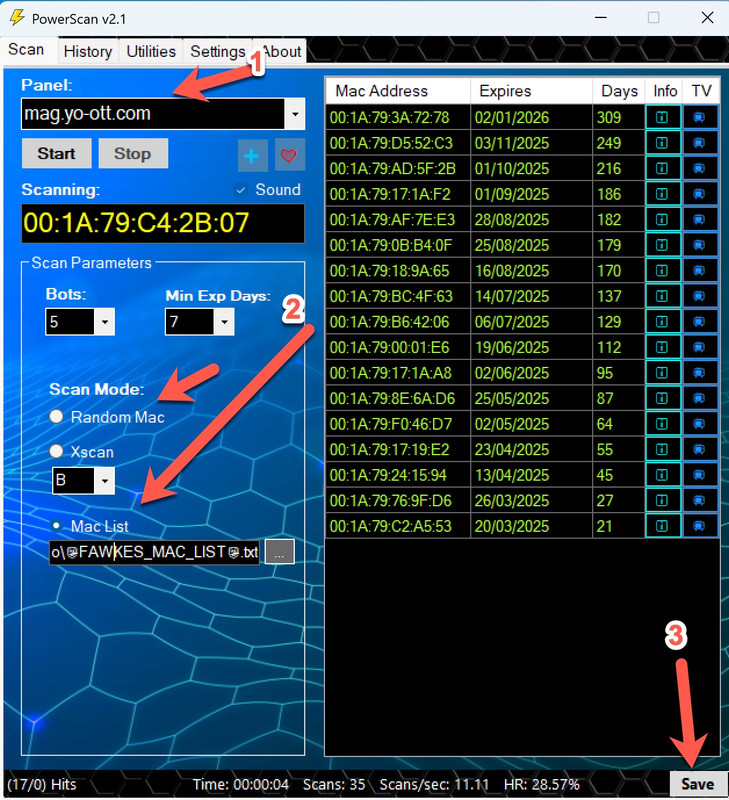
Task: Switch to the History tab
Action: (88, 52)
